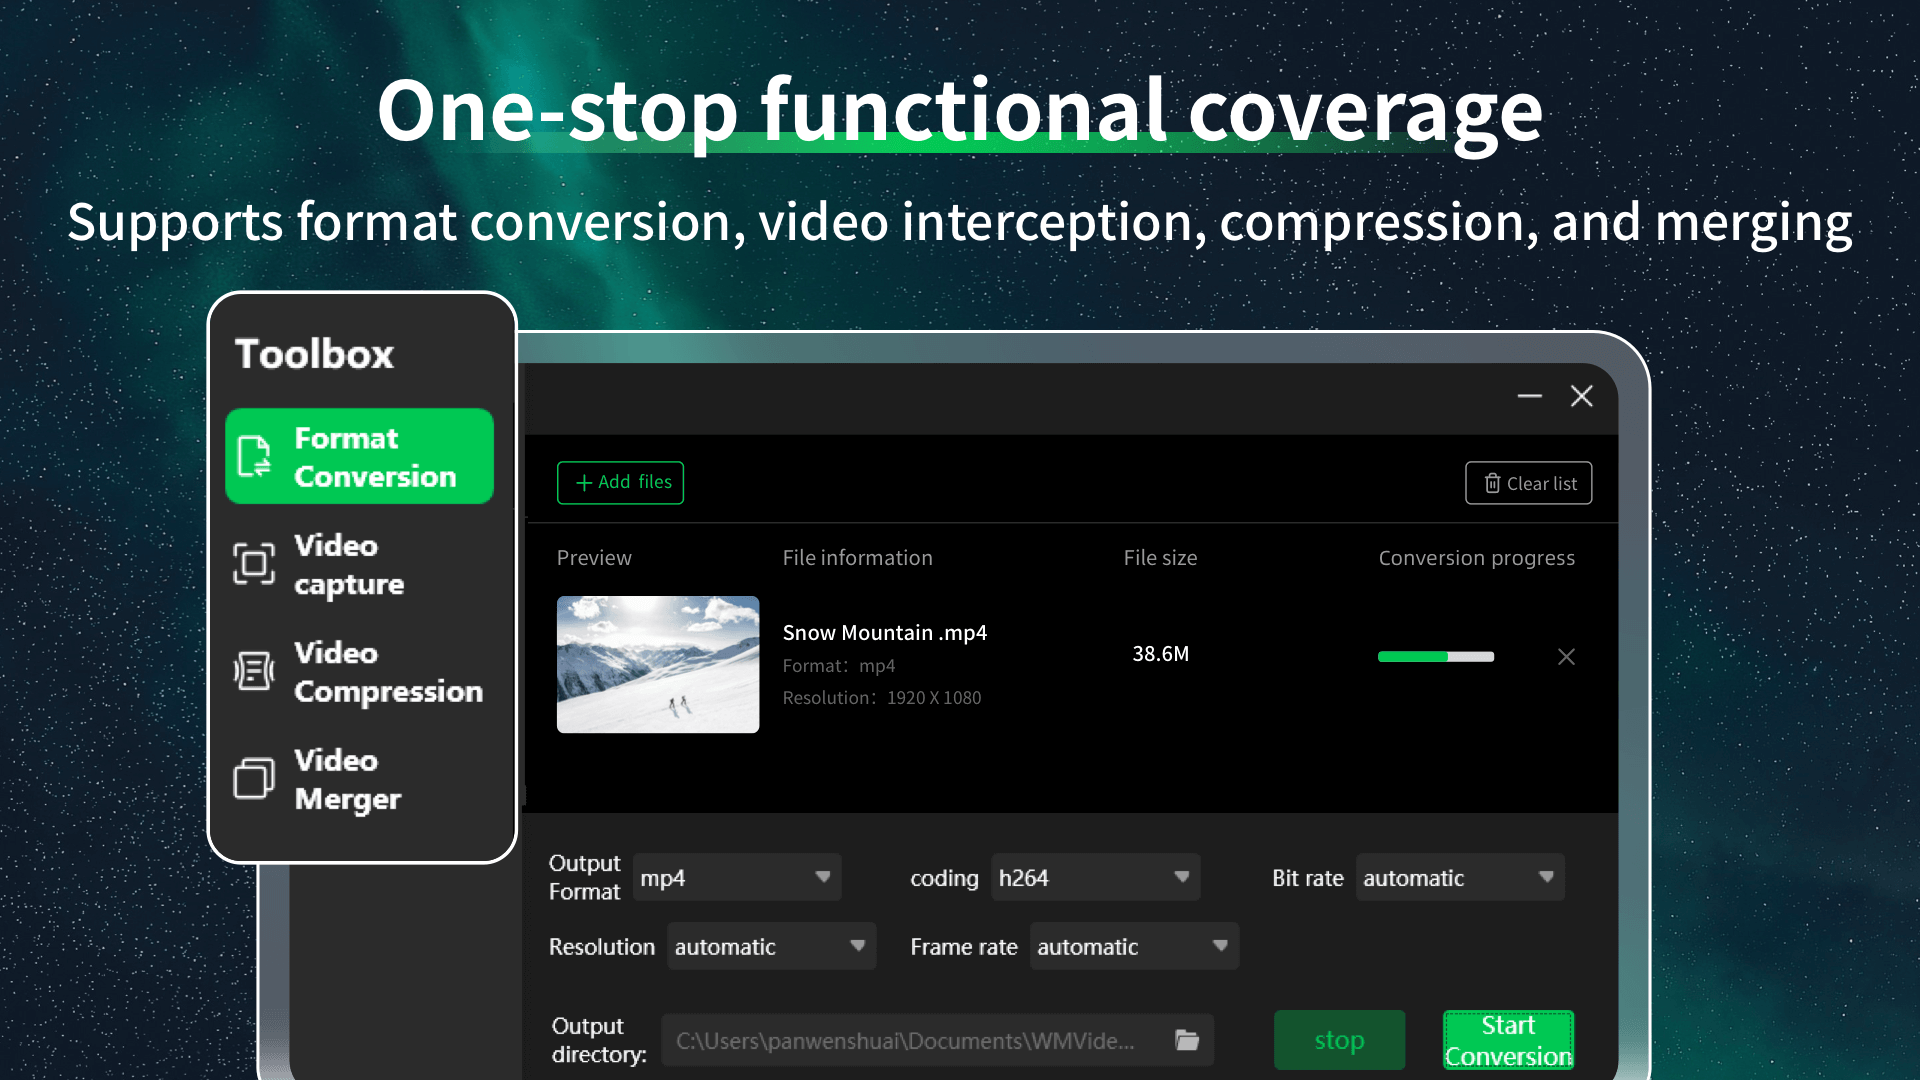1920x1080 pixels.
Task: Remove Snow Mountain file with X icon
Action: pos(1566,657)
